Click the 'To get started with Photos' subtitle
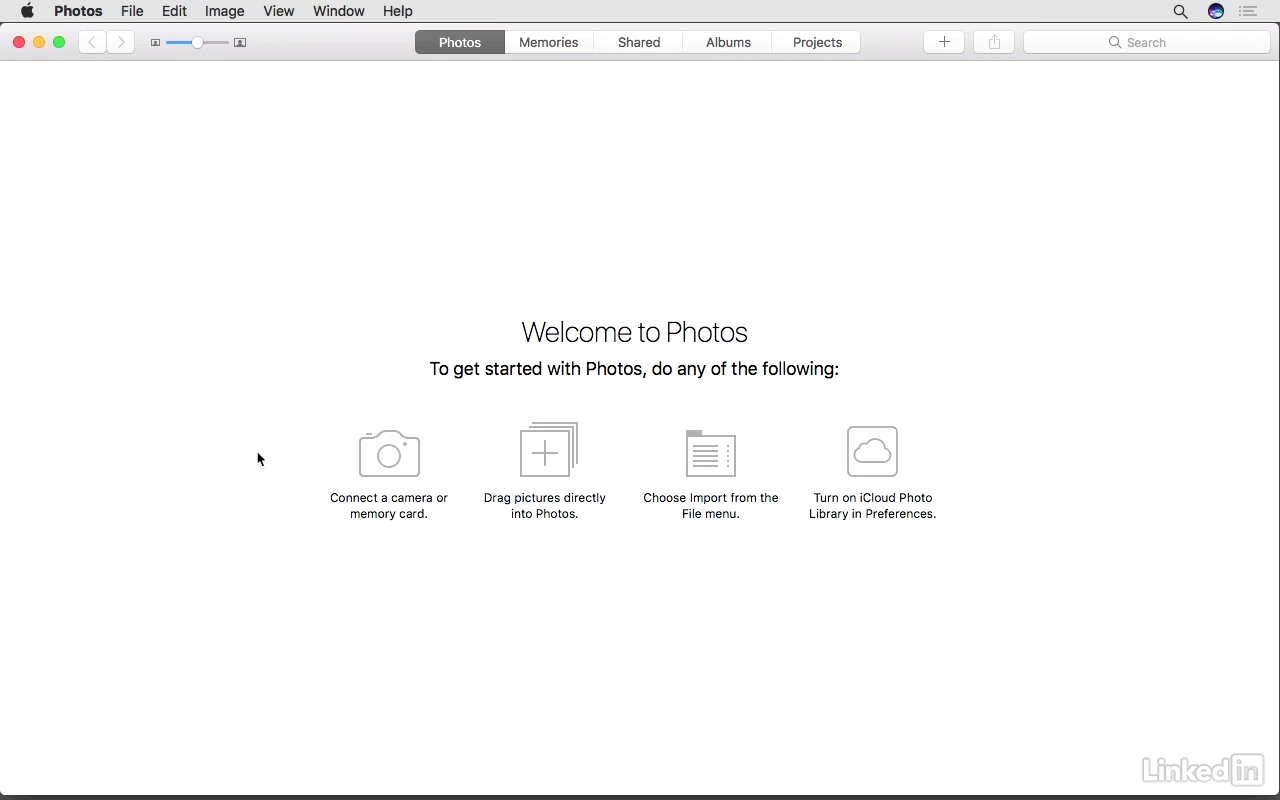 pos(634,369)
